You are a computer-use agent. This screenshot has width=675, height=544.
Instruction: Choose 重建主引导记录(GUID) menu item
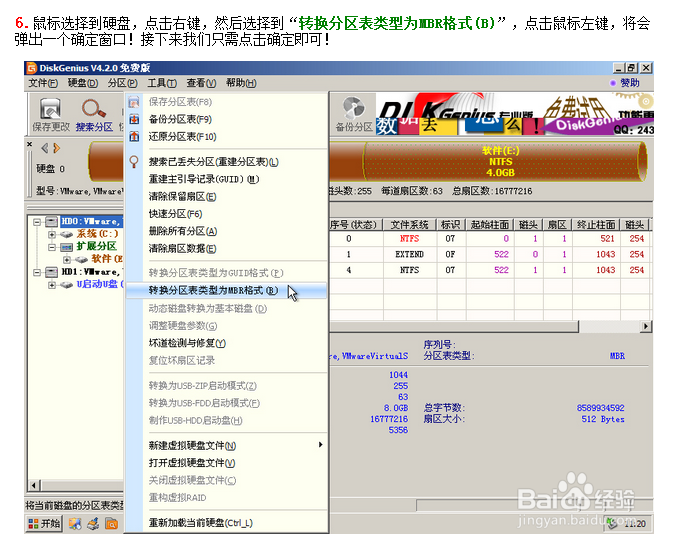[226, 179]
